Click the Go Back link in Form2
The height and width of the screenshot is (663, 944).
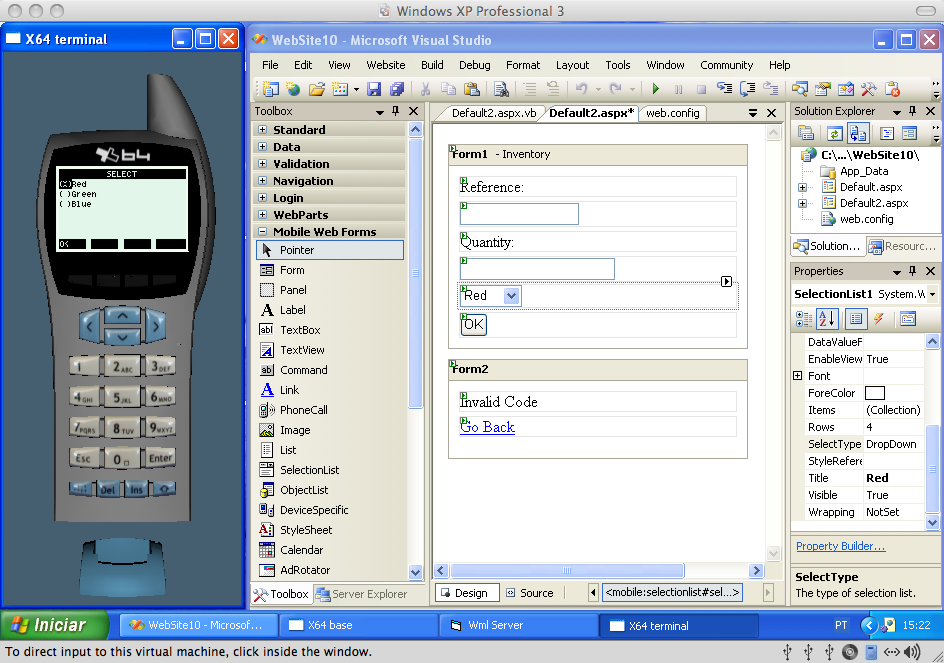[x=487, y=427]
